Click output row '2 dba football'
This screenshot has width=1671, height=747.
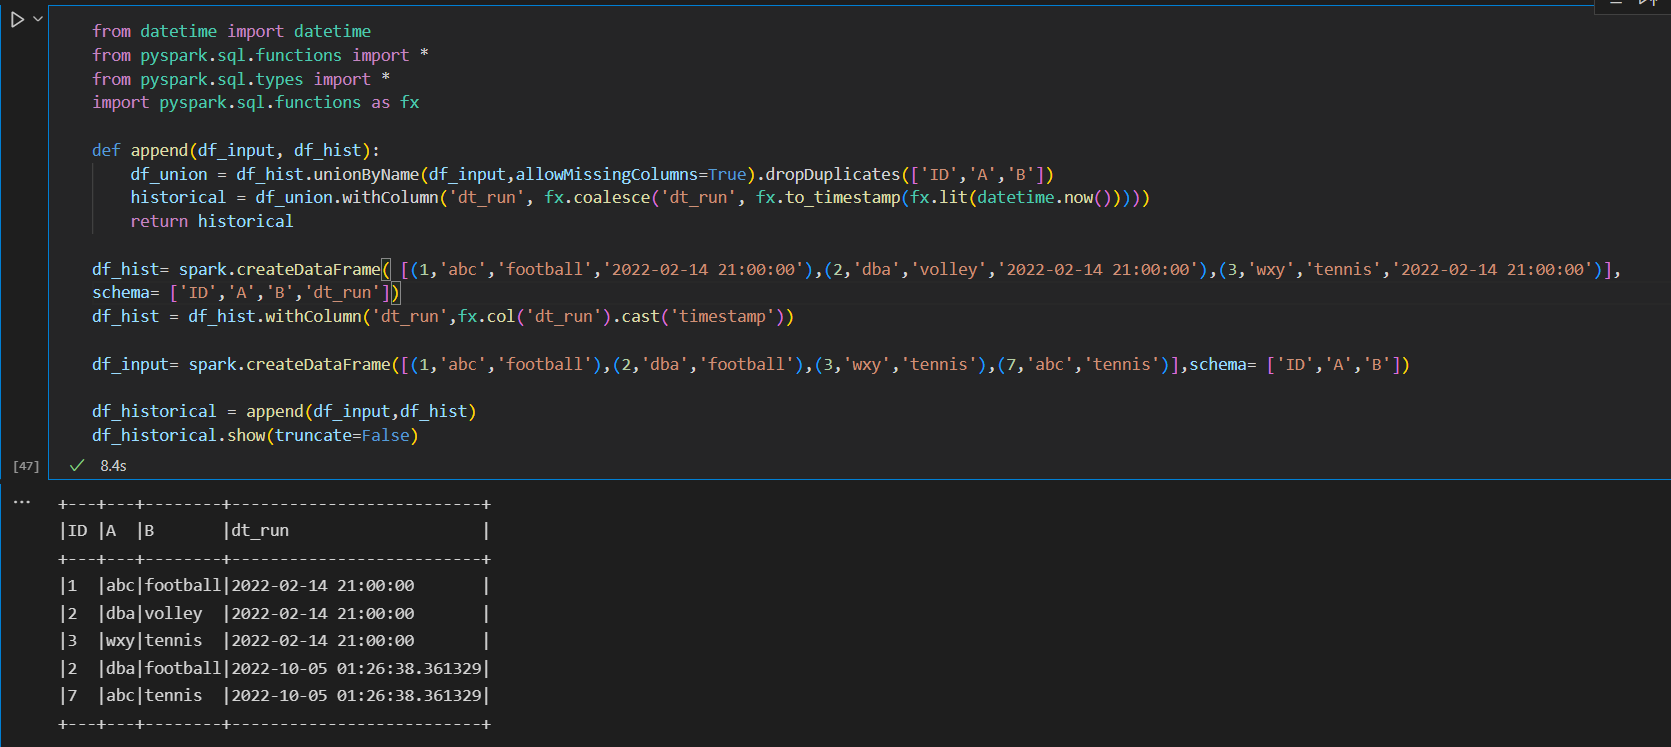[x=274, y=668]
